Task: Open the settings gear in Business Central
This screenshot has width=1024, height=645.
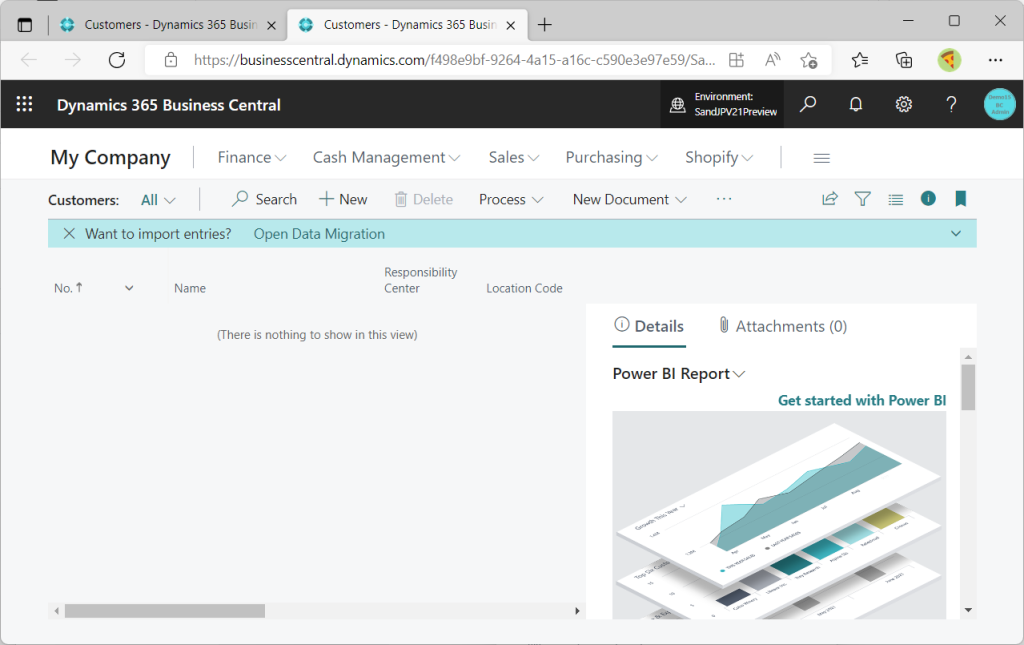Action: [x=903, y=104]
